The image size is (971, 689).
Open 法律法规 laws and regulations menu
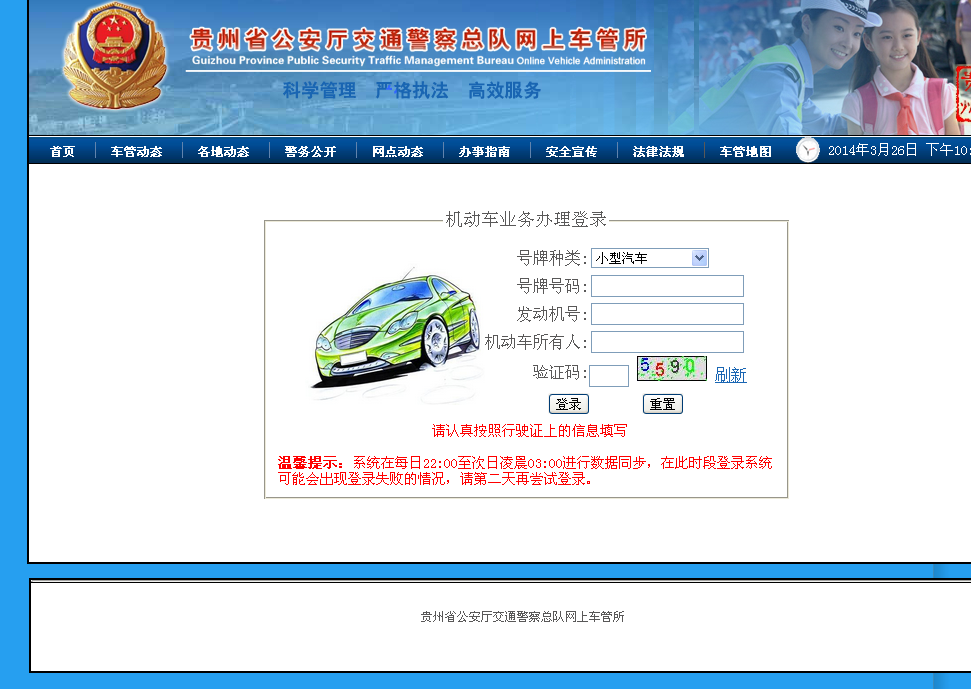[x=658, y=152]
